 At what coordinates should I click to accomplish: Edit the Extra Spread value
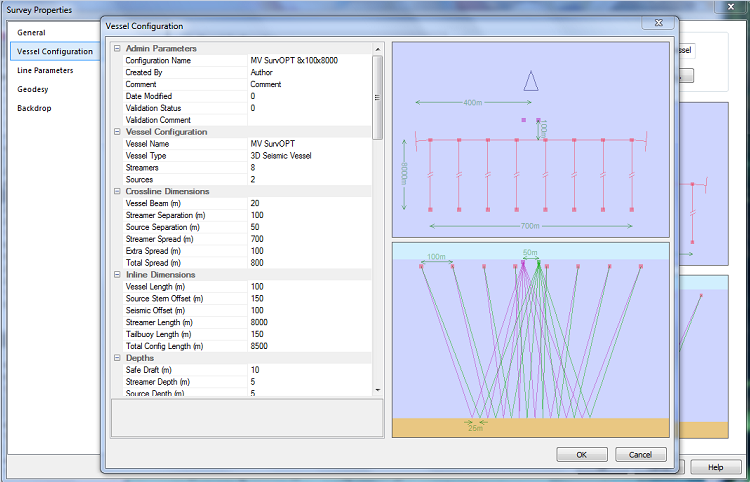[x=309, y=251]
